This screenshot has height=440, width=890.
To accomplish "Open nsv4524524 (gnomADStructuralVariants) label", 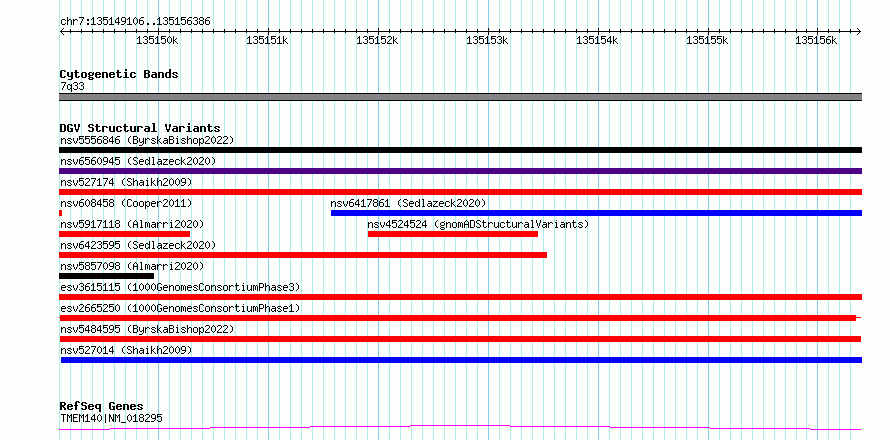I will 478,224.
